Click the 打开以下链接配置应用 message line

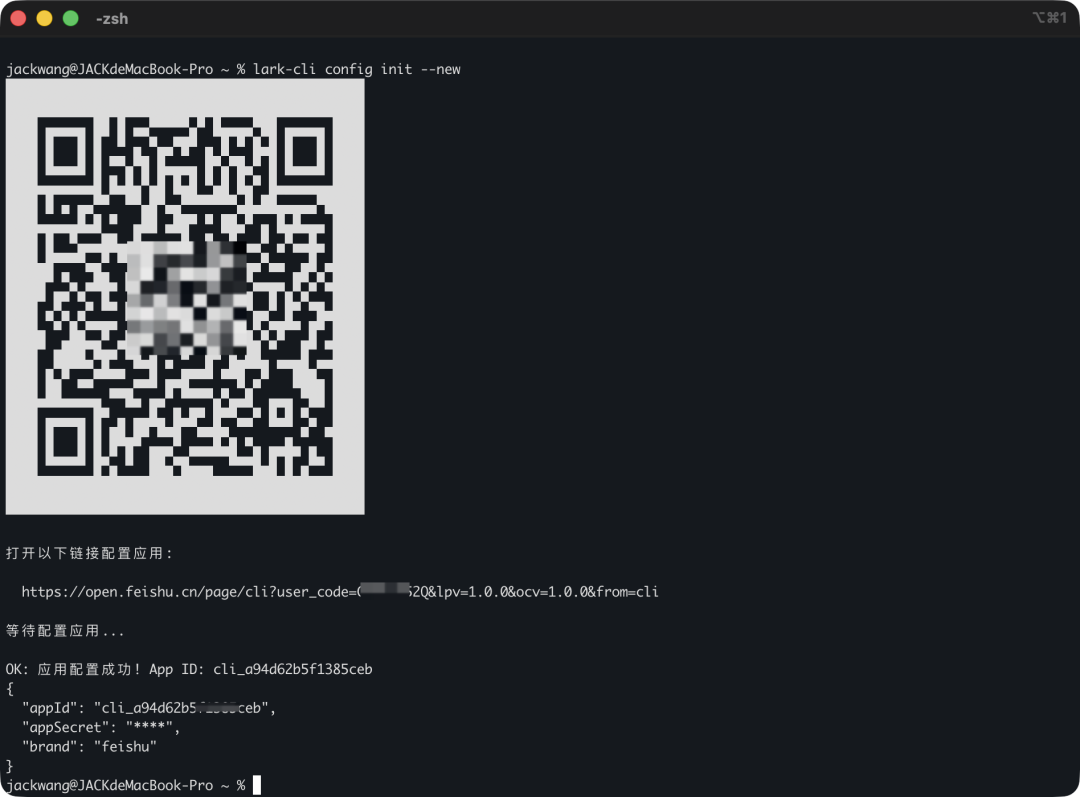[x=90, y=553]
